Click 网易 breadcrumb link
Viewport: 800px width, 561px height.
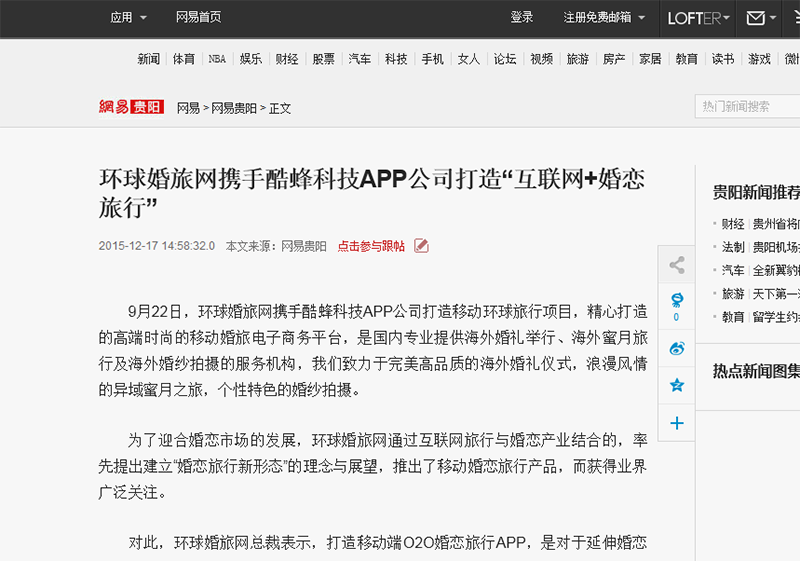[188, 108]
